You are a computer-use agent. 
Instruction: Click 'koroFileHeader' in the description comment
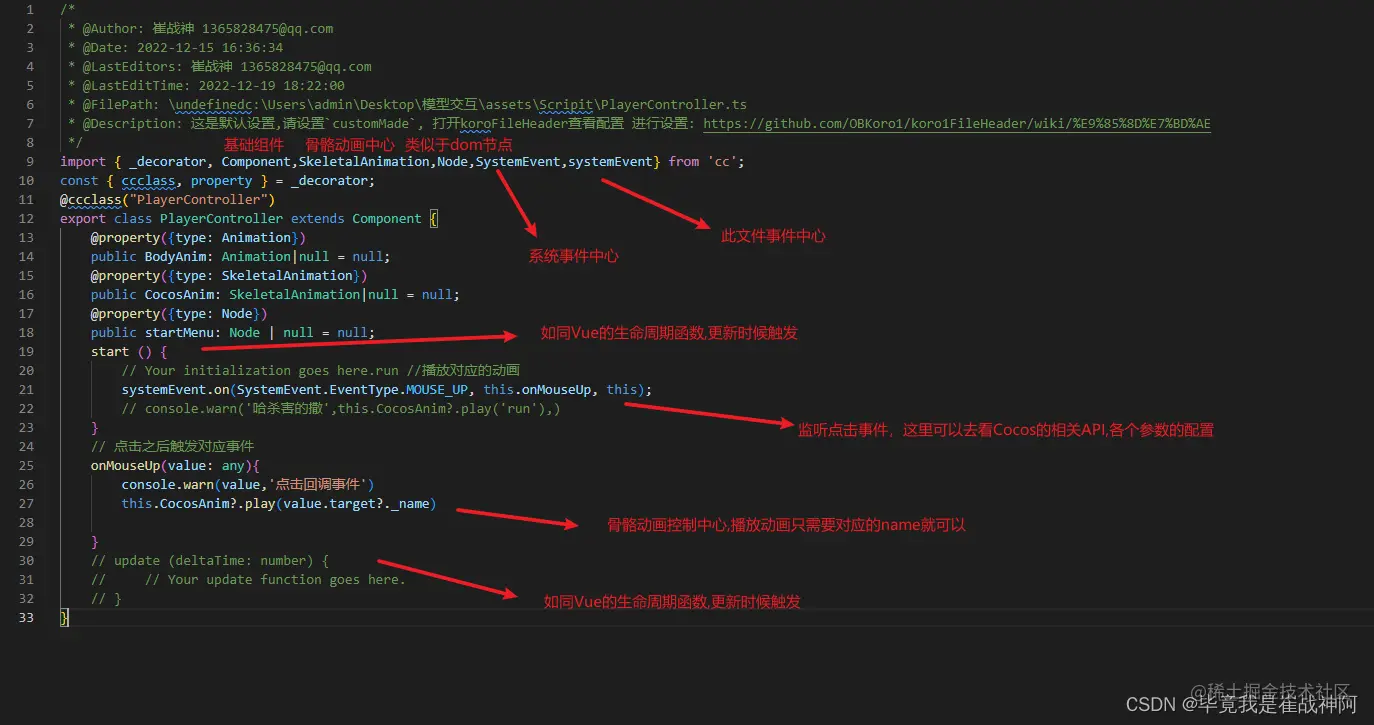pyautogui.click(x=513, y=124)
